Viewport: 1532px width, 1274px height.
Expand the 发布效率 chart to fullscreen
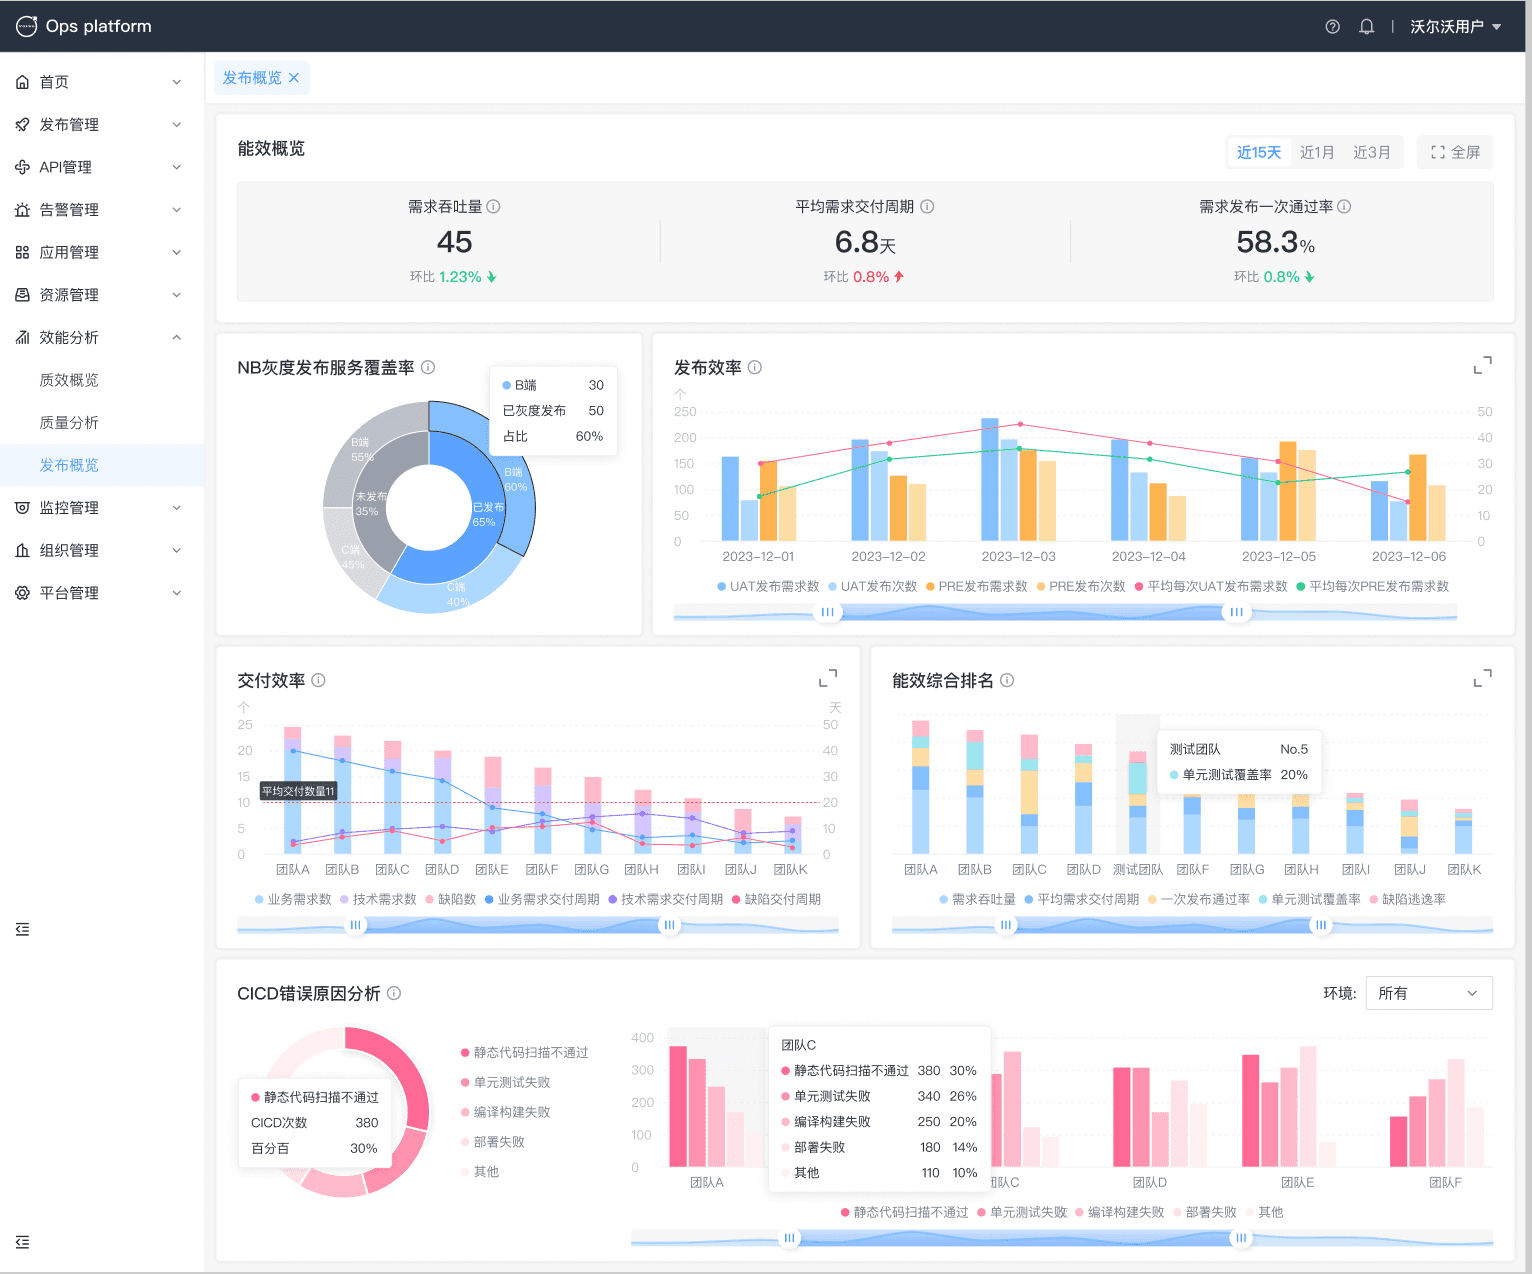click(x=1482, y=366)
